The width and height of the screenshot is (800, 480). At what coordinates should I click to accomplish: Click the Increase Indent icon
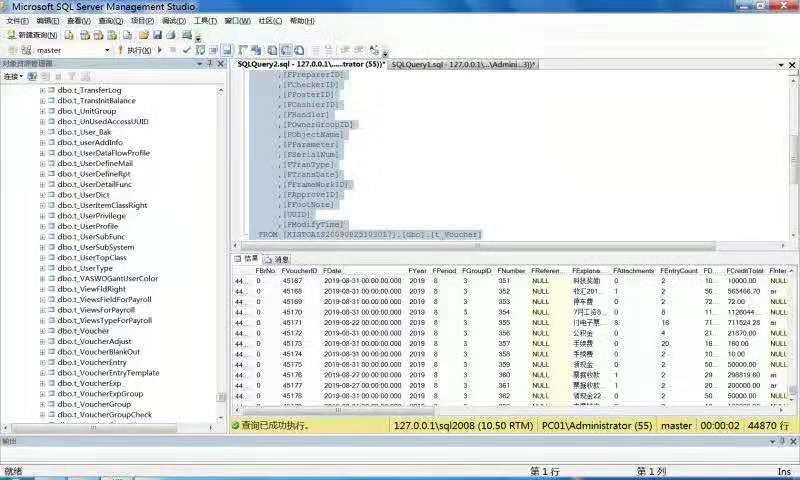(x=359, y=50)
